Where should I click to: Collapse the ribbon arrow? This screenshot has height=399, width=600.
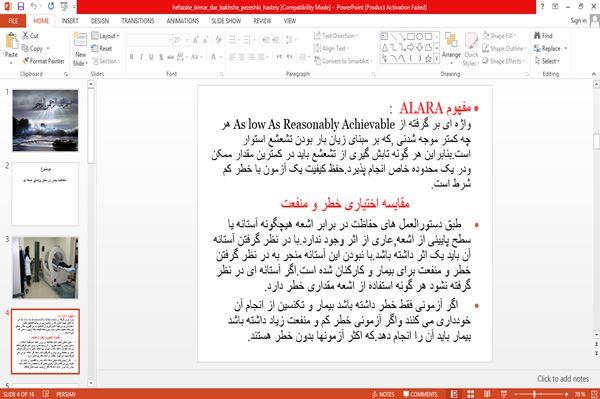coord(594,74)
